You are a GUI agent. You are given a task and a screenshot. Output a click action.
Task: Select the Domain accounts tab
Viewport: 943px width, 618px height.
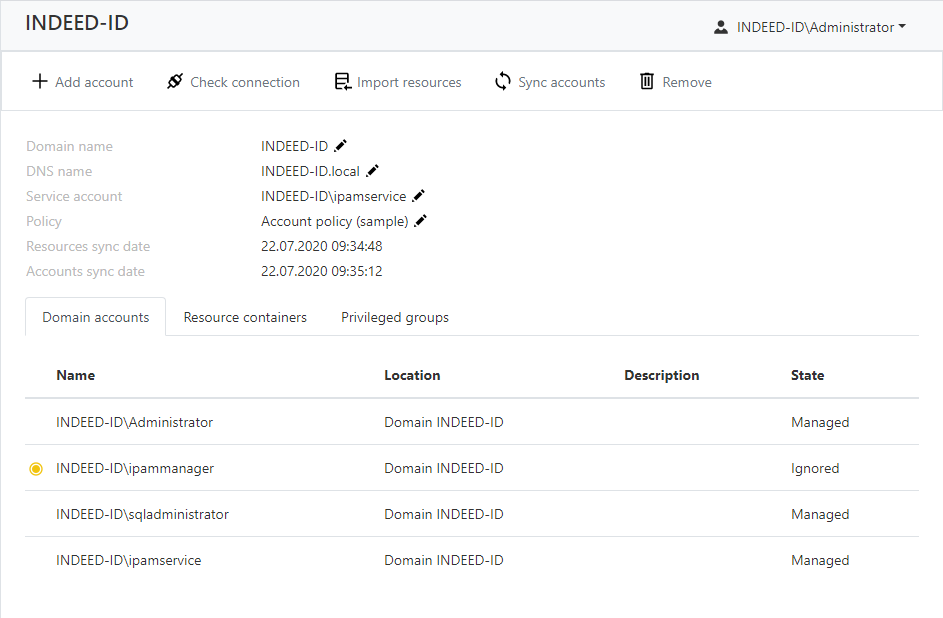point(96,317)
